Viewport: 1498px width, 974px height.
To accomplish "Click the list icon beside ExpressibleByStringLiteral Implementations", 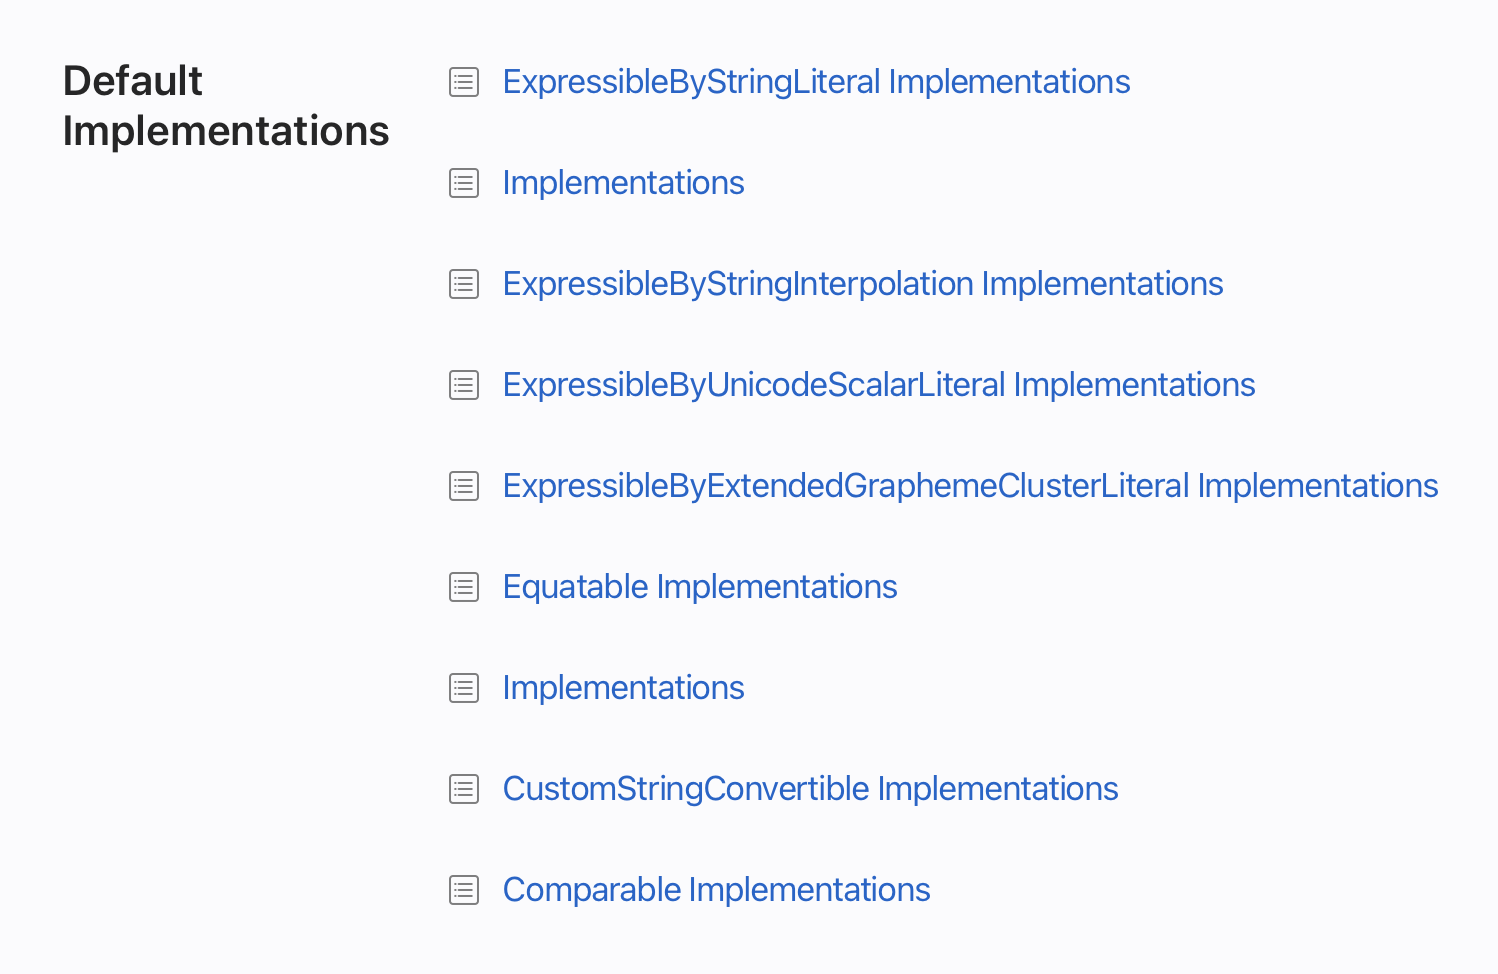I will point(464,82).
